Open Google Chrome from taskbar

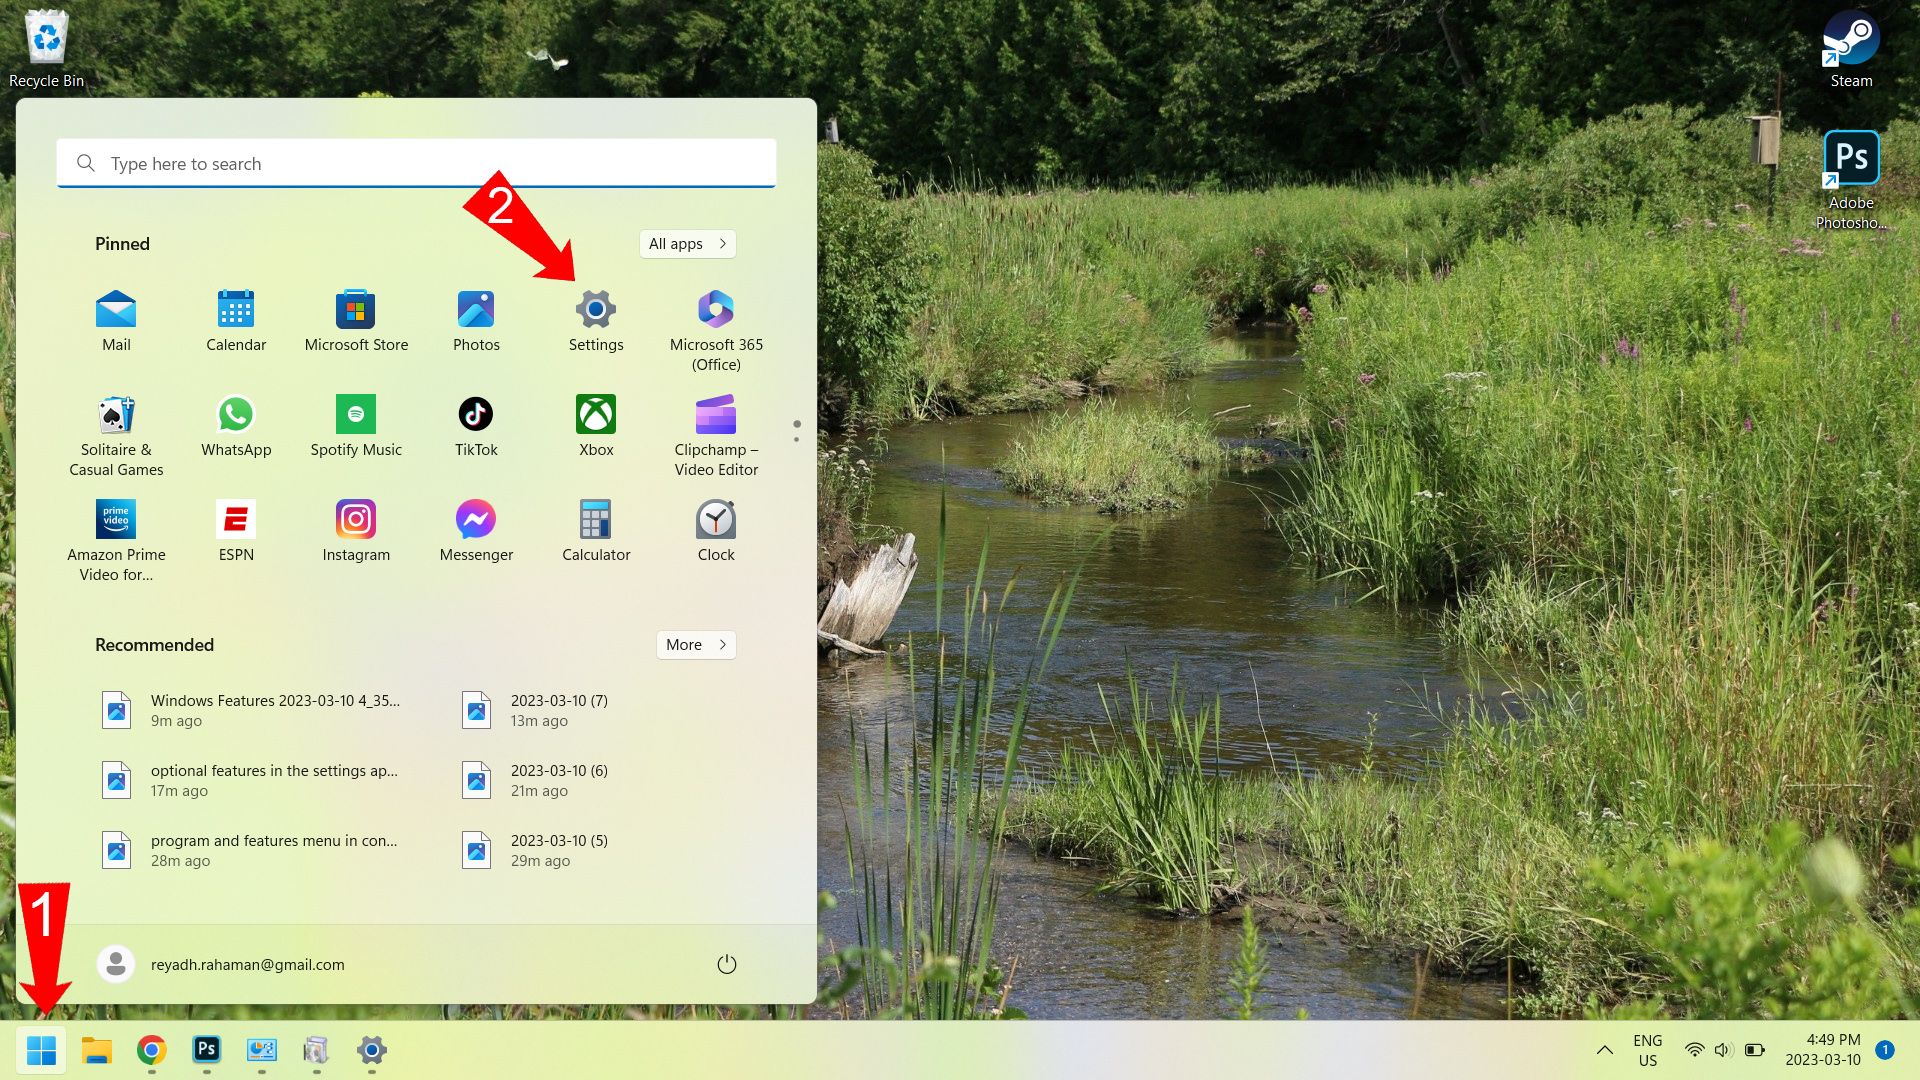(x=150, y=1050)
